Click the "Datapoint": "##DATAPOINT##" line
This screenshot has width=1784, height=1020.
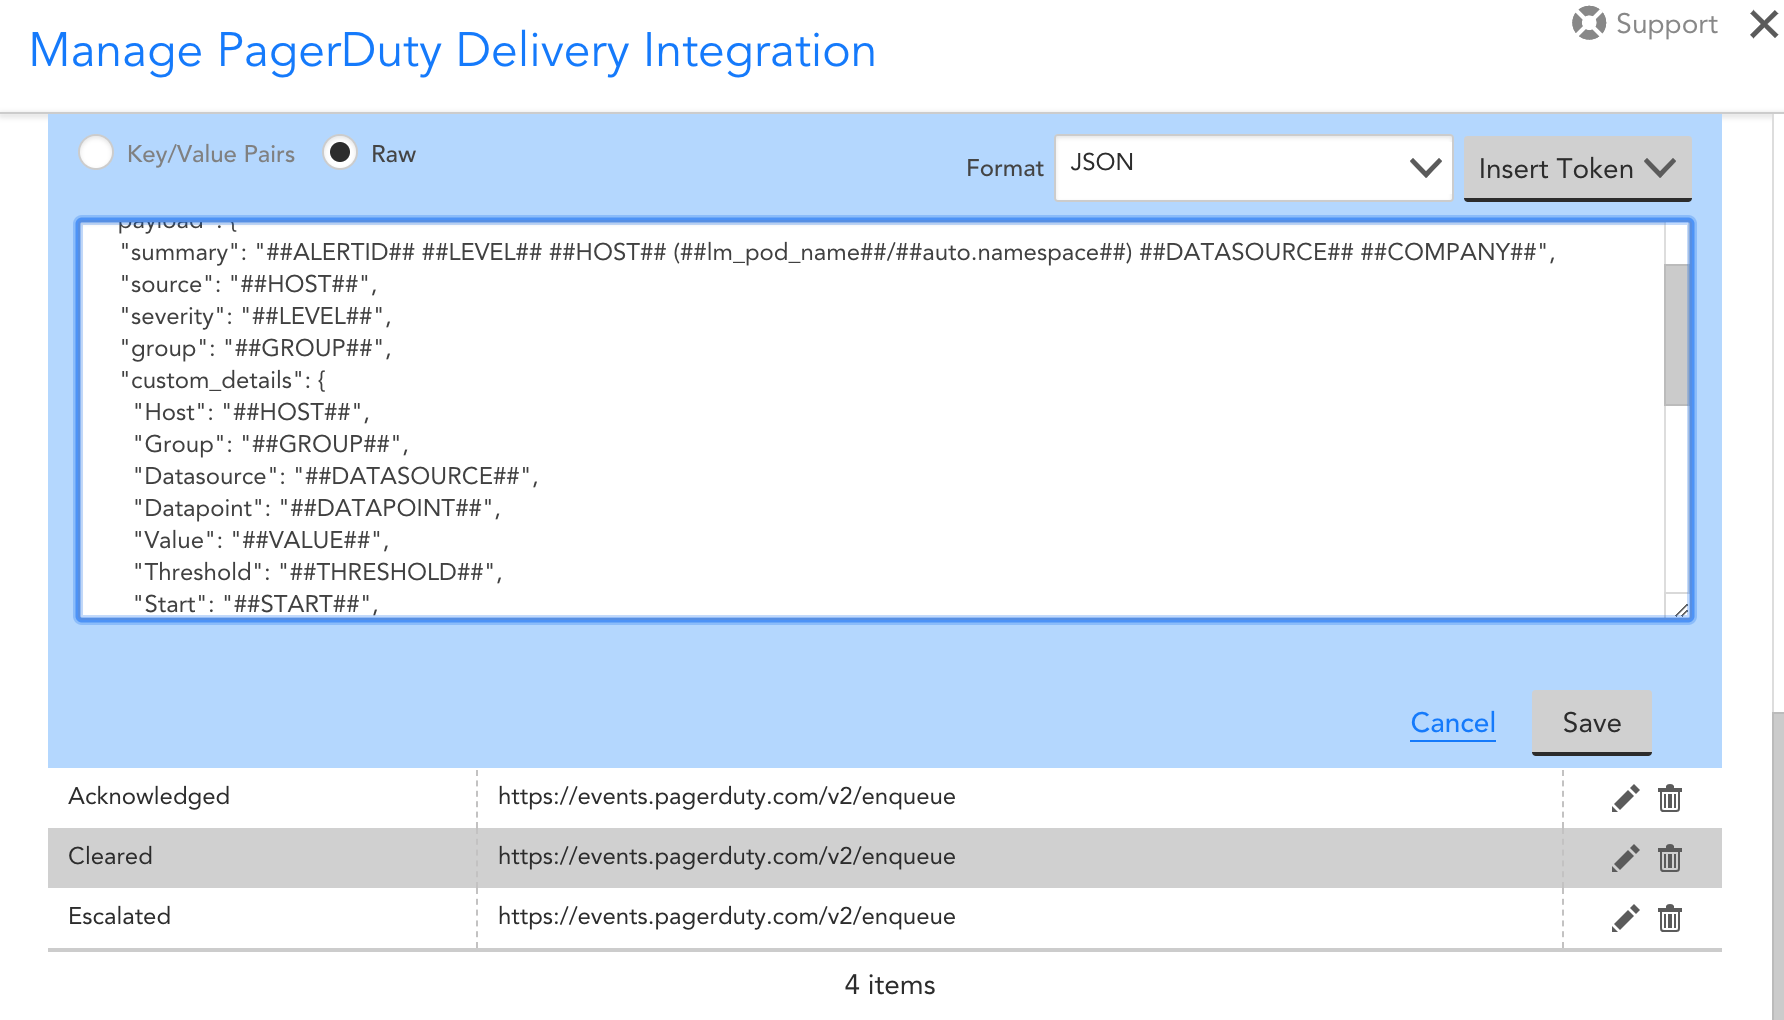(x=317, y=508)
